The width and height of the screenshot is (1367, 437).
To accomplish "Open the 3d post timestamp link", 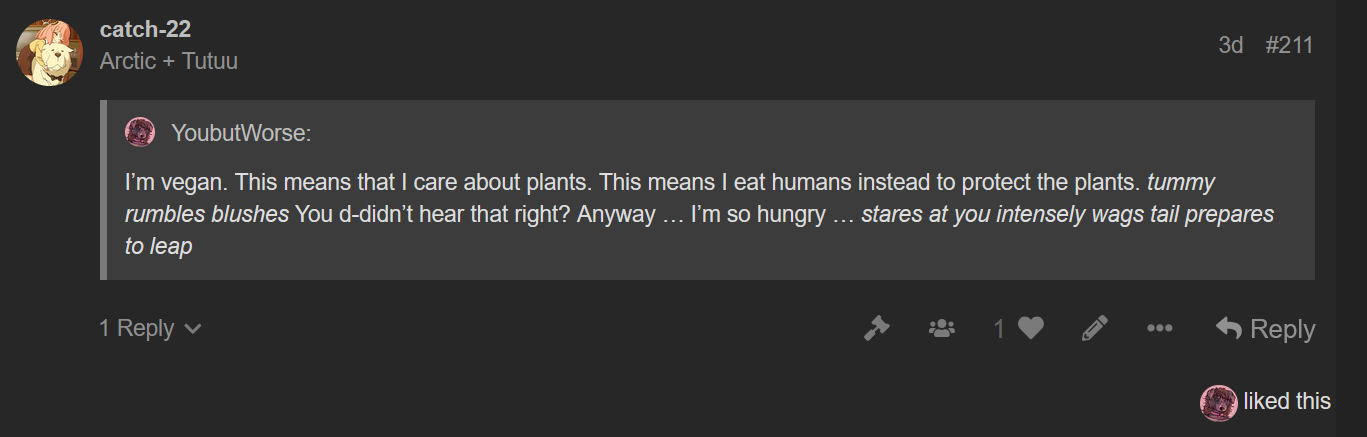I will pos(1230,45).
